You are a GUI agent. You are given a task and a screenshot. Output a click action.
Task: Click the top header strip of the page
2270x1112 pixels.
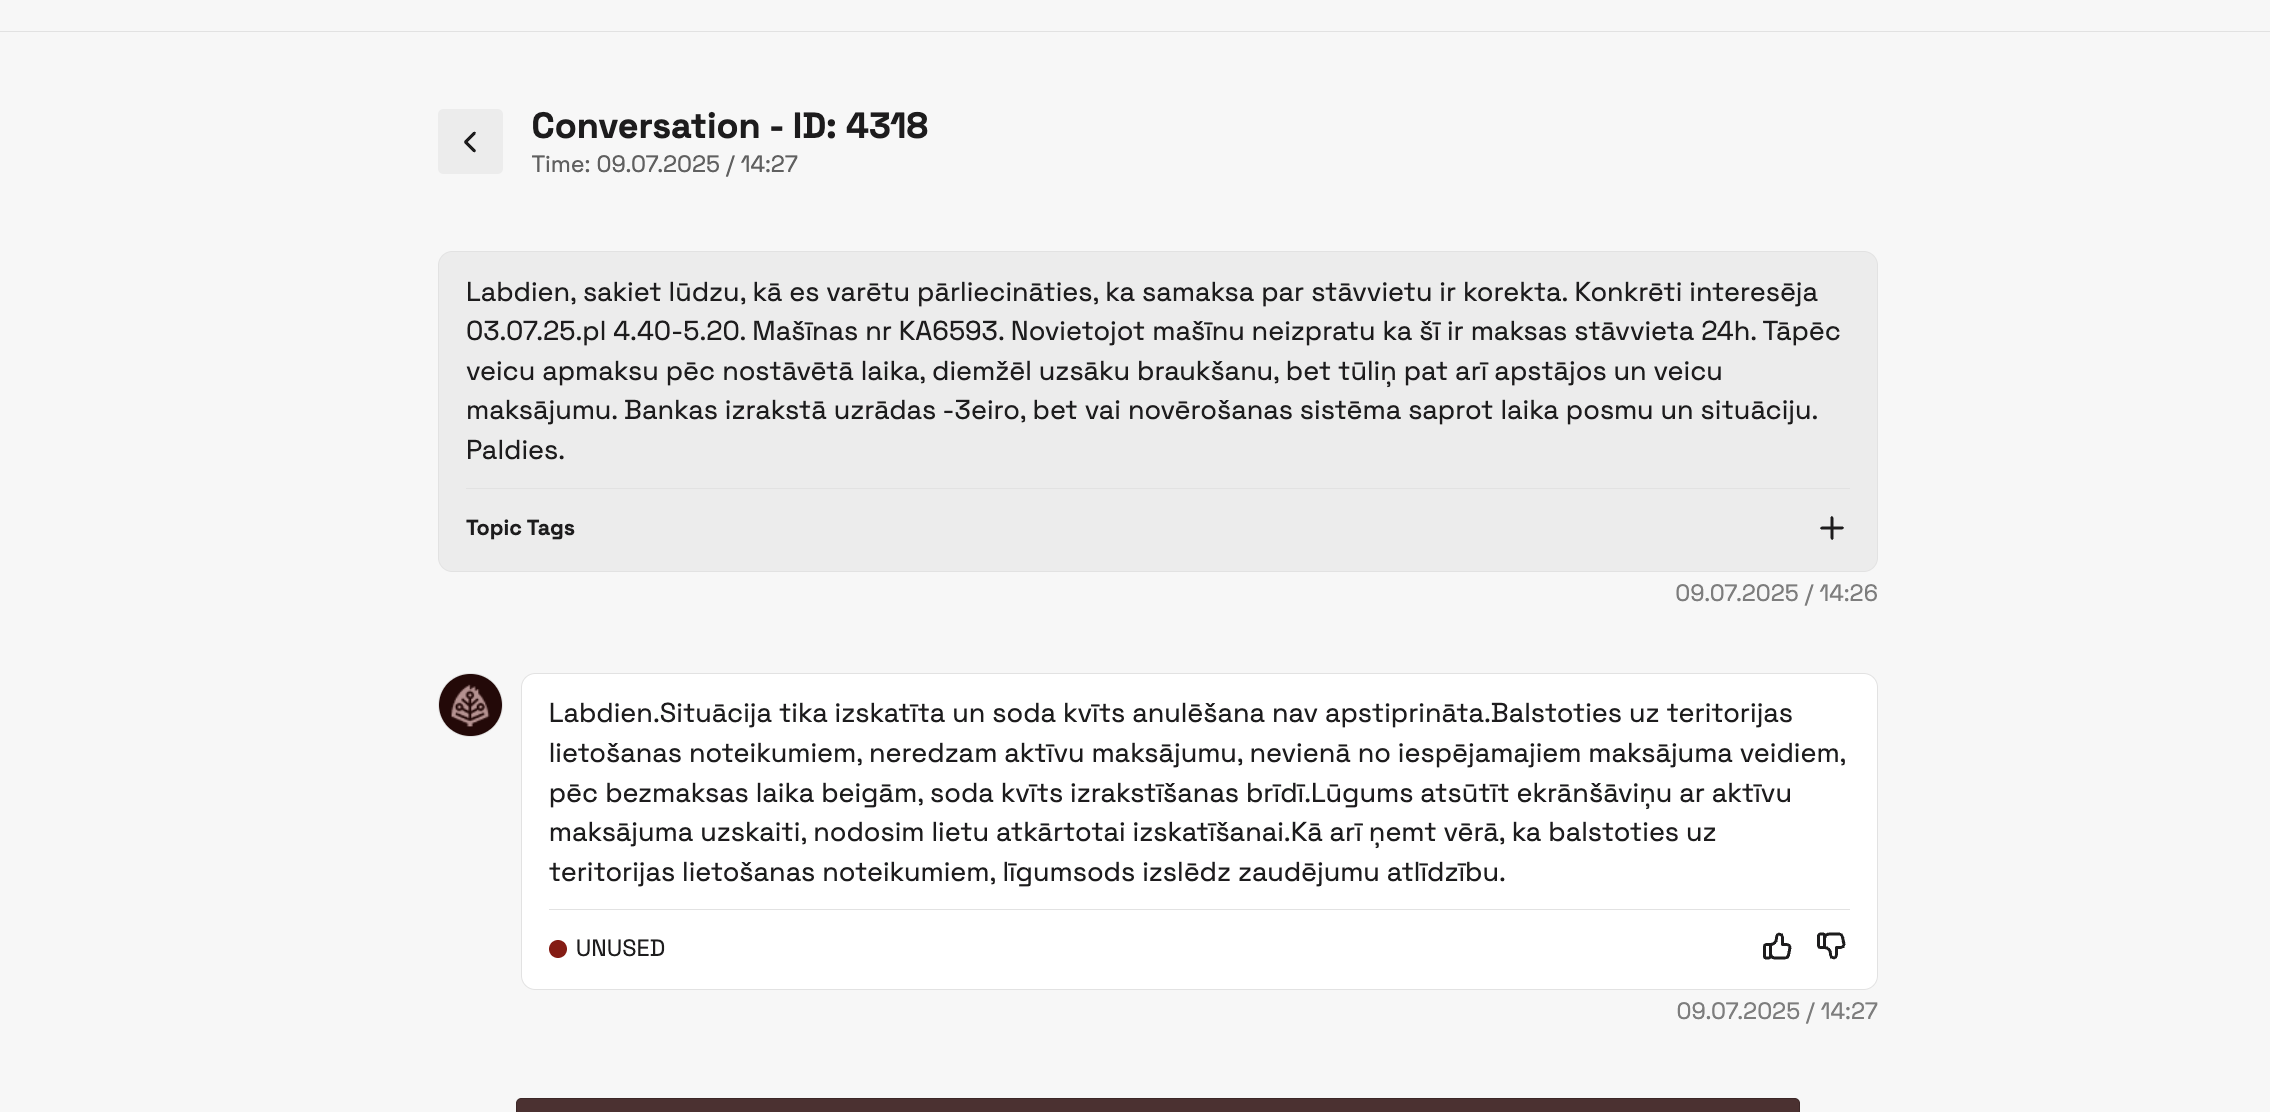[1135, 15]
